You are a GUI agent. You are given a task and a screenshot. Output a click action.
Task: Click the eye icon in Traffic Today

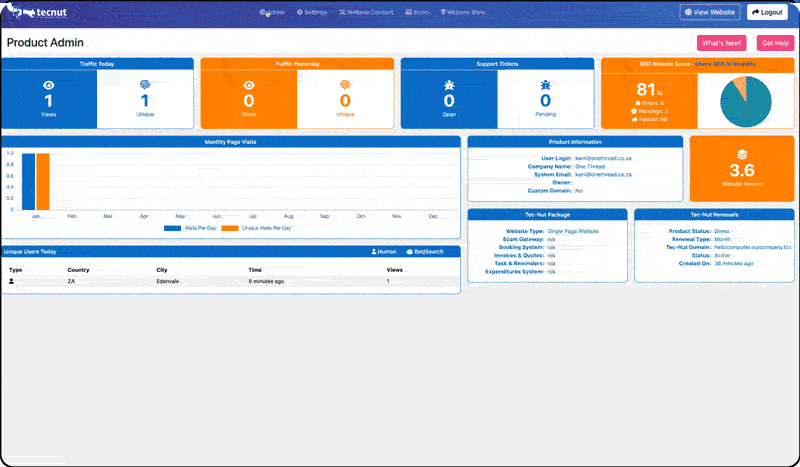[48, 85]
